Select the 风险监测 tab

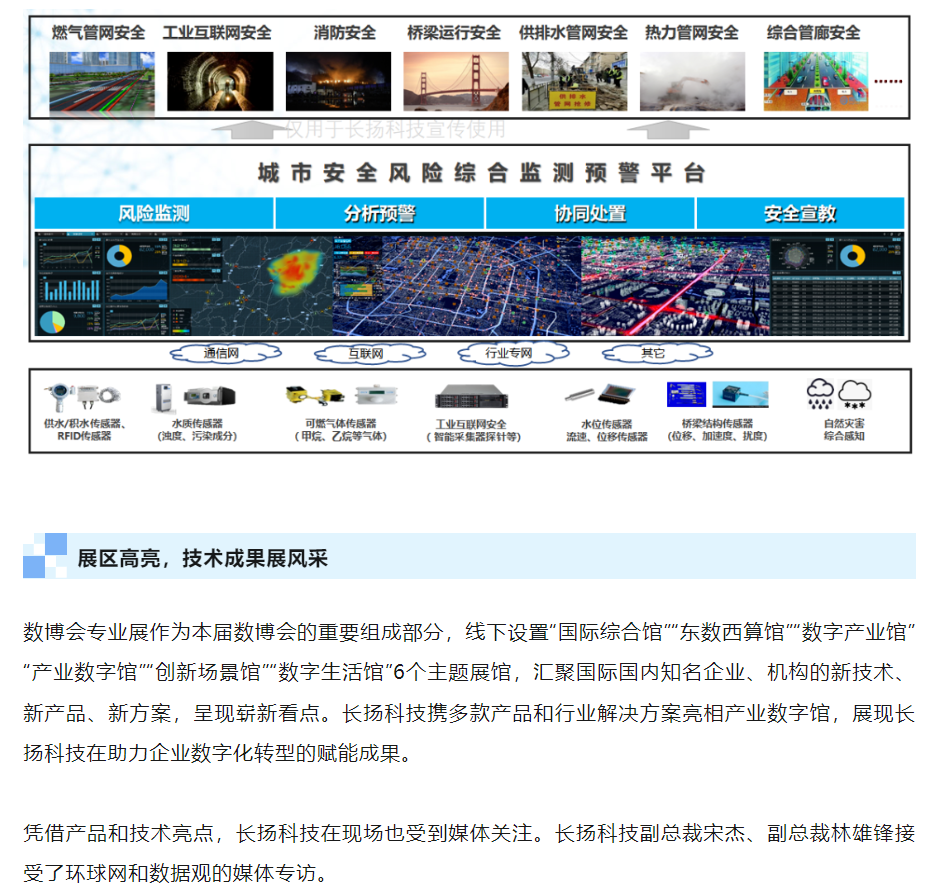[x=154, y=214]
